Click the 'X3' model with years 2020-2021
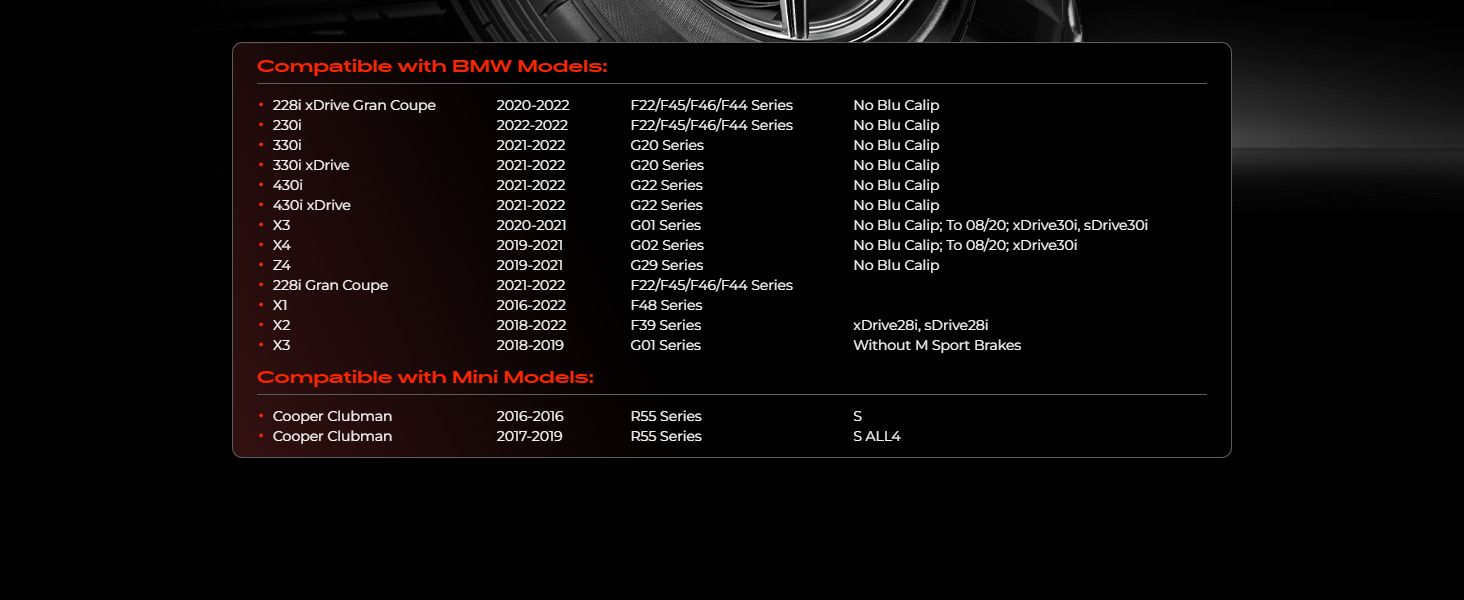The height and width of the screenshot is (600, 1464). tap(281, 225)
